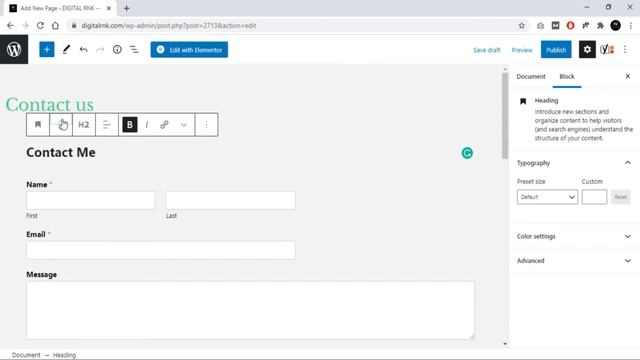Change heading level H2
Screen dimensions: 640x360
[x=84, y=124]
